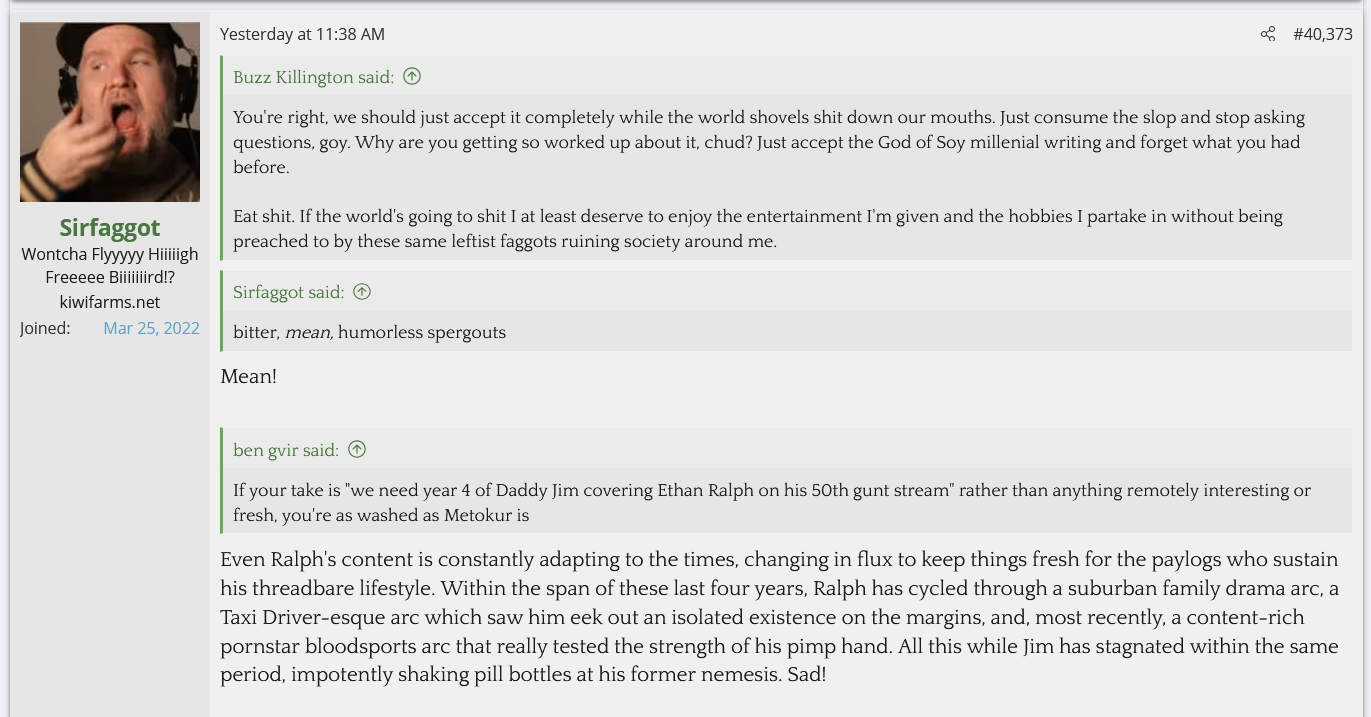Click the 'Mean!' reply text
Screen dimensions: 1371x717
click(x=248, y=377)
